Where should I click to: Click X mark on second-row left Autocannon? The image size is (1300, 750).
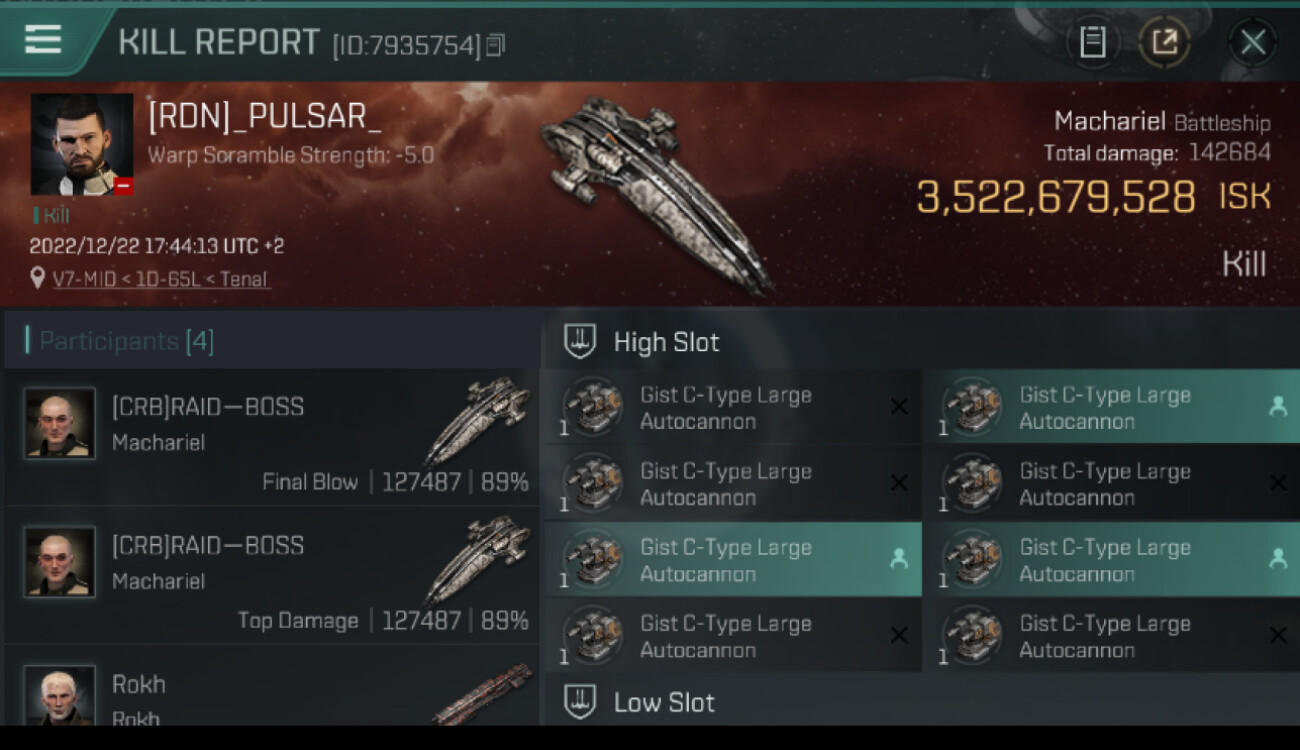(x=898, y=484)
